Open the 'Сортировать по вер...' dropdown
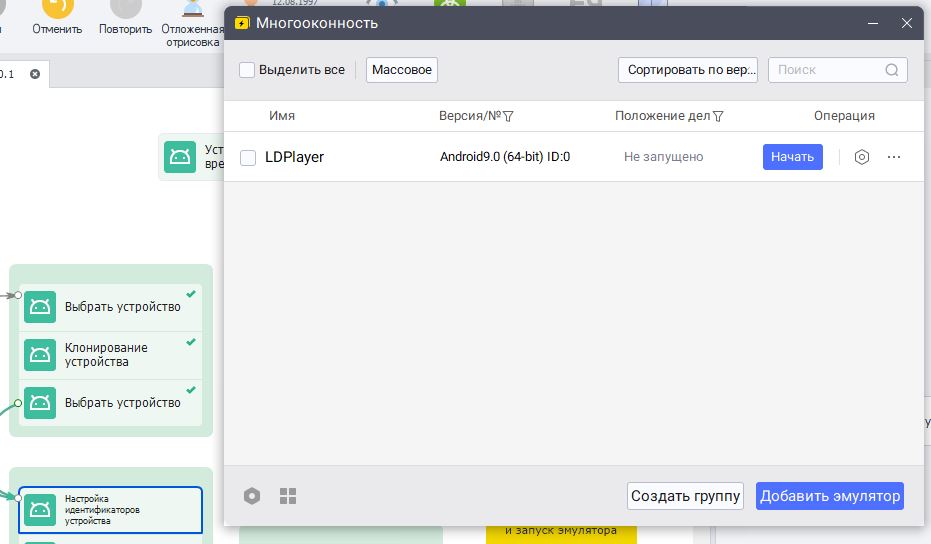This screenshot has width=931, height=544. [688, 70]
